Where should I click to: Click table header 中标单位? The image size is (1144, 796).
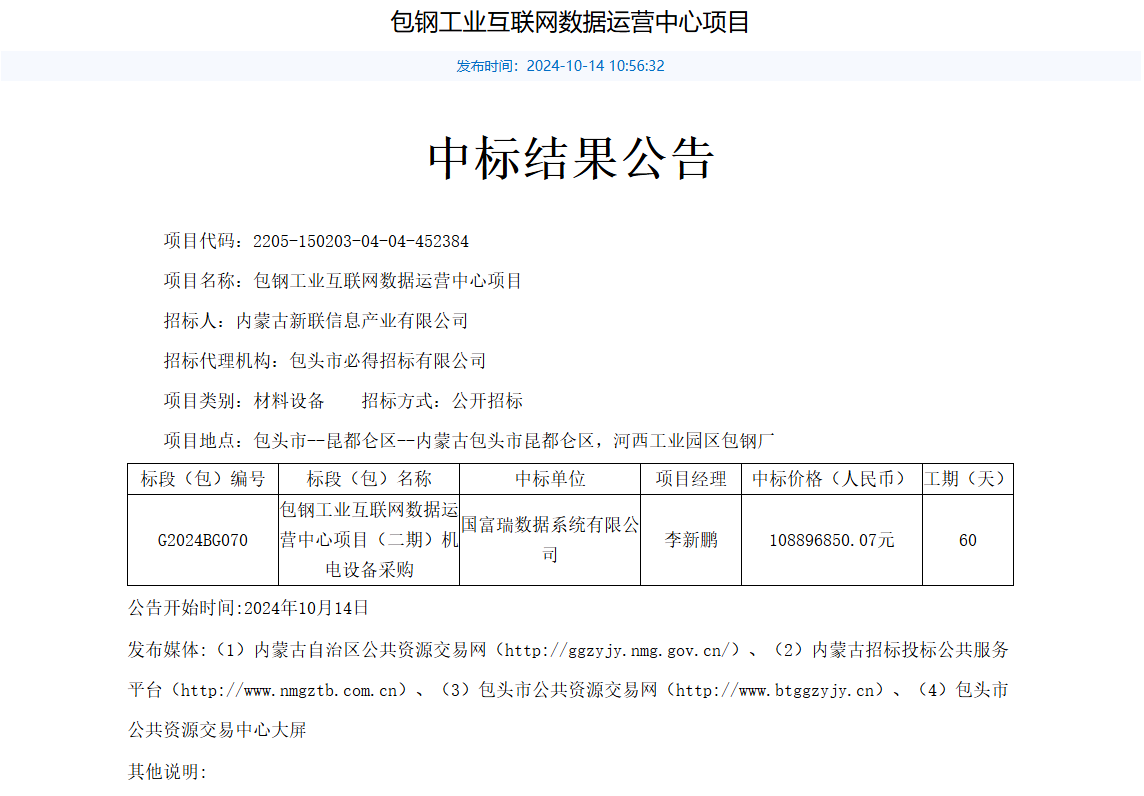point(550,479)
